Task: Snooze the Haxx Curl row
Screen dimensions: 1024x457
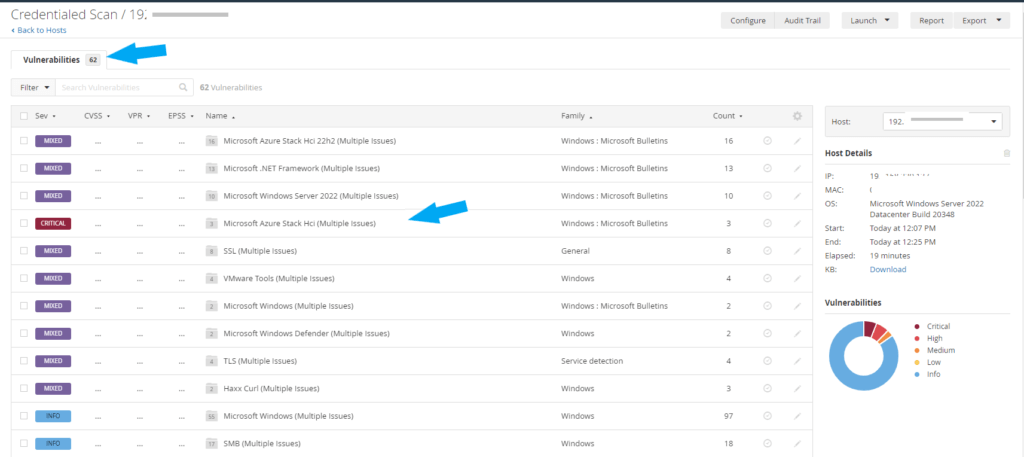Action: 768,388
